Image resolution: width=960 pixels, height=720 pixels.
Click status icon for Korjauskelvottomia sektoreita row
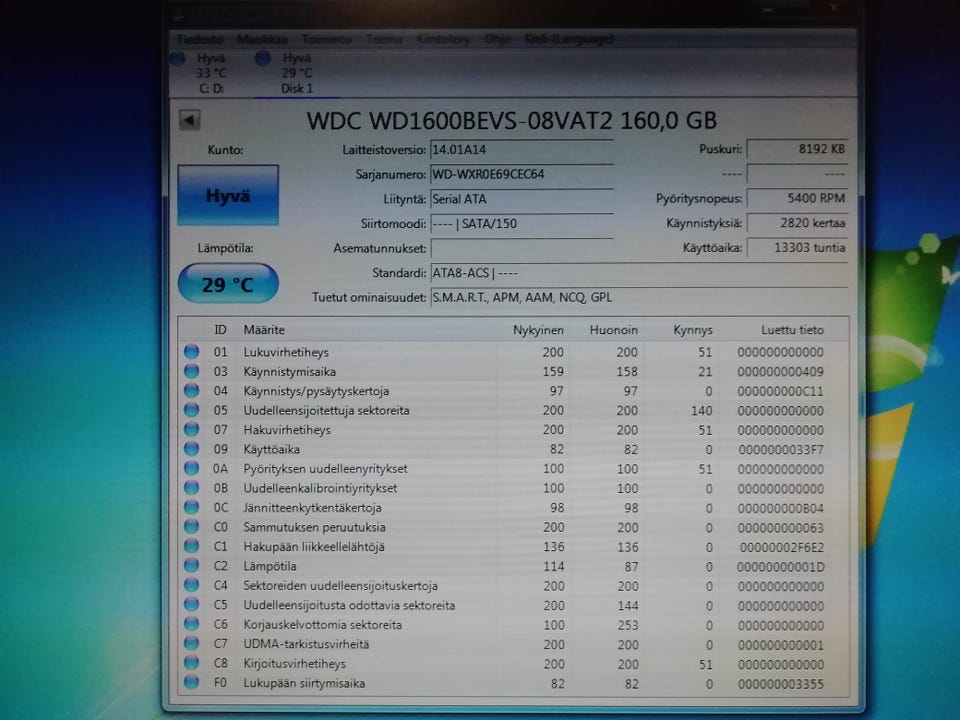point(192,624)
